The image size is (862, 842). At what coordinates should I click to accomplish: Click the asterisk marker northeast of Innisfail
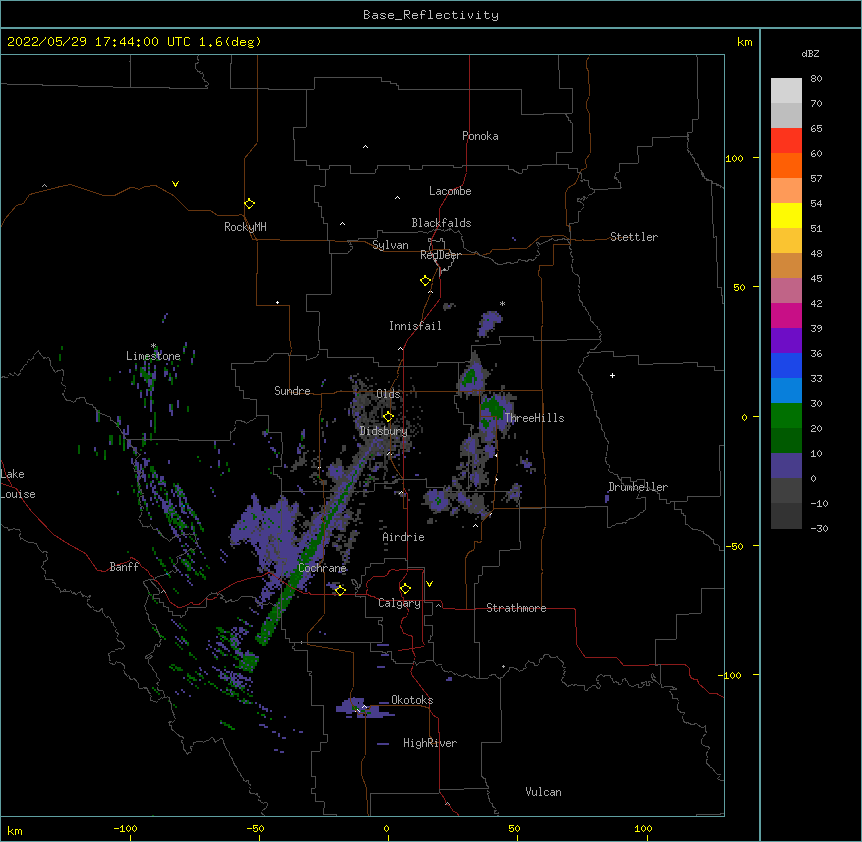pyautogui.click(x=502, y=303)
